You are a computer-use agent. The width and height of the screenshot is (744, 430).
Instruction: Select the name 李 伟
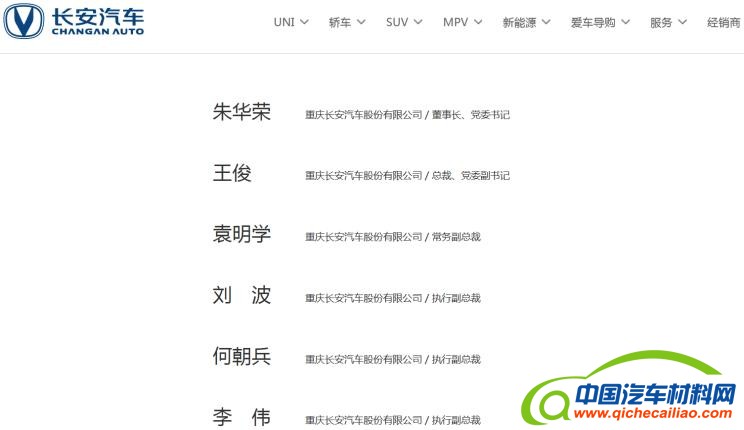coord(242,417)
